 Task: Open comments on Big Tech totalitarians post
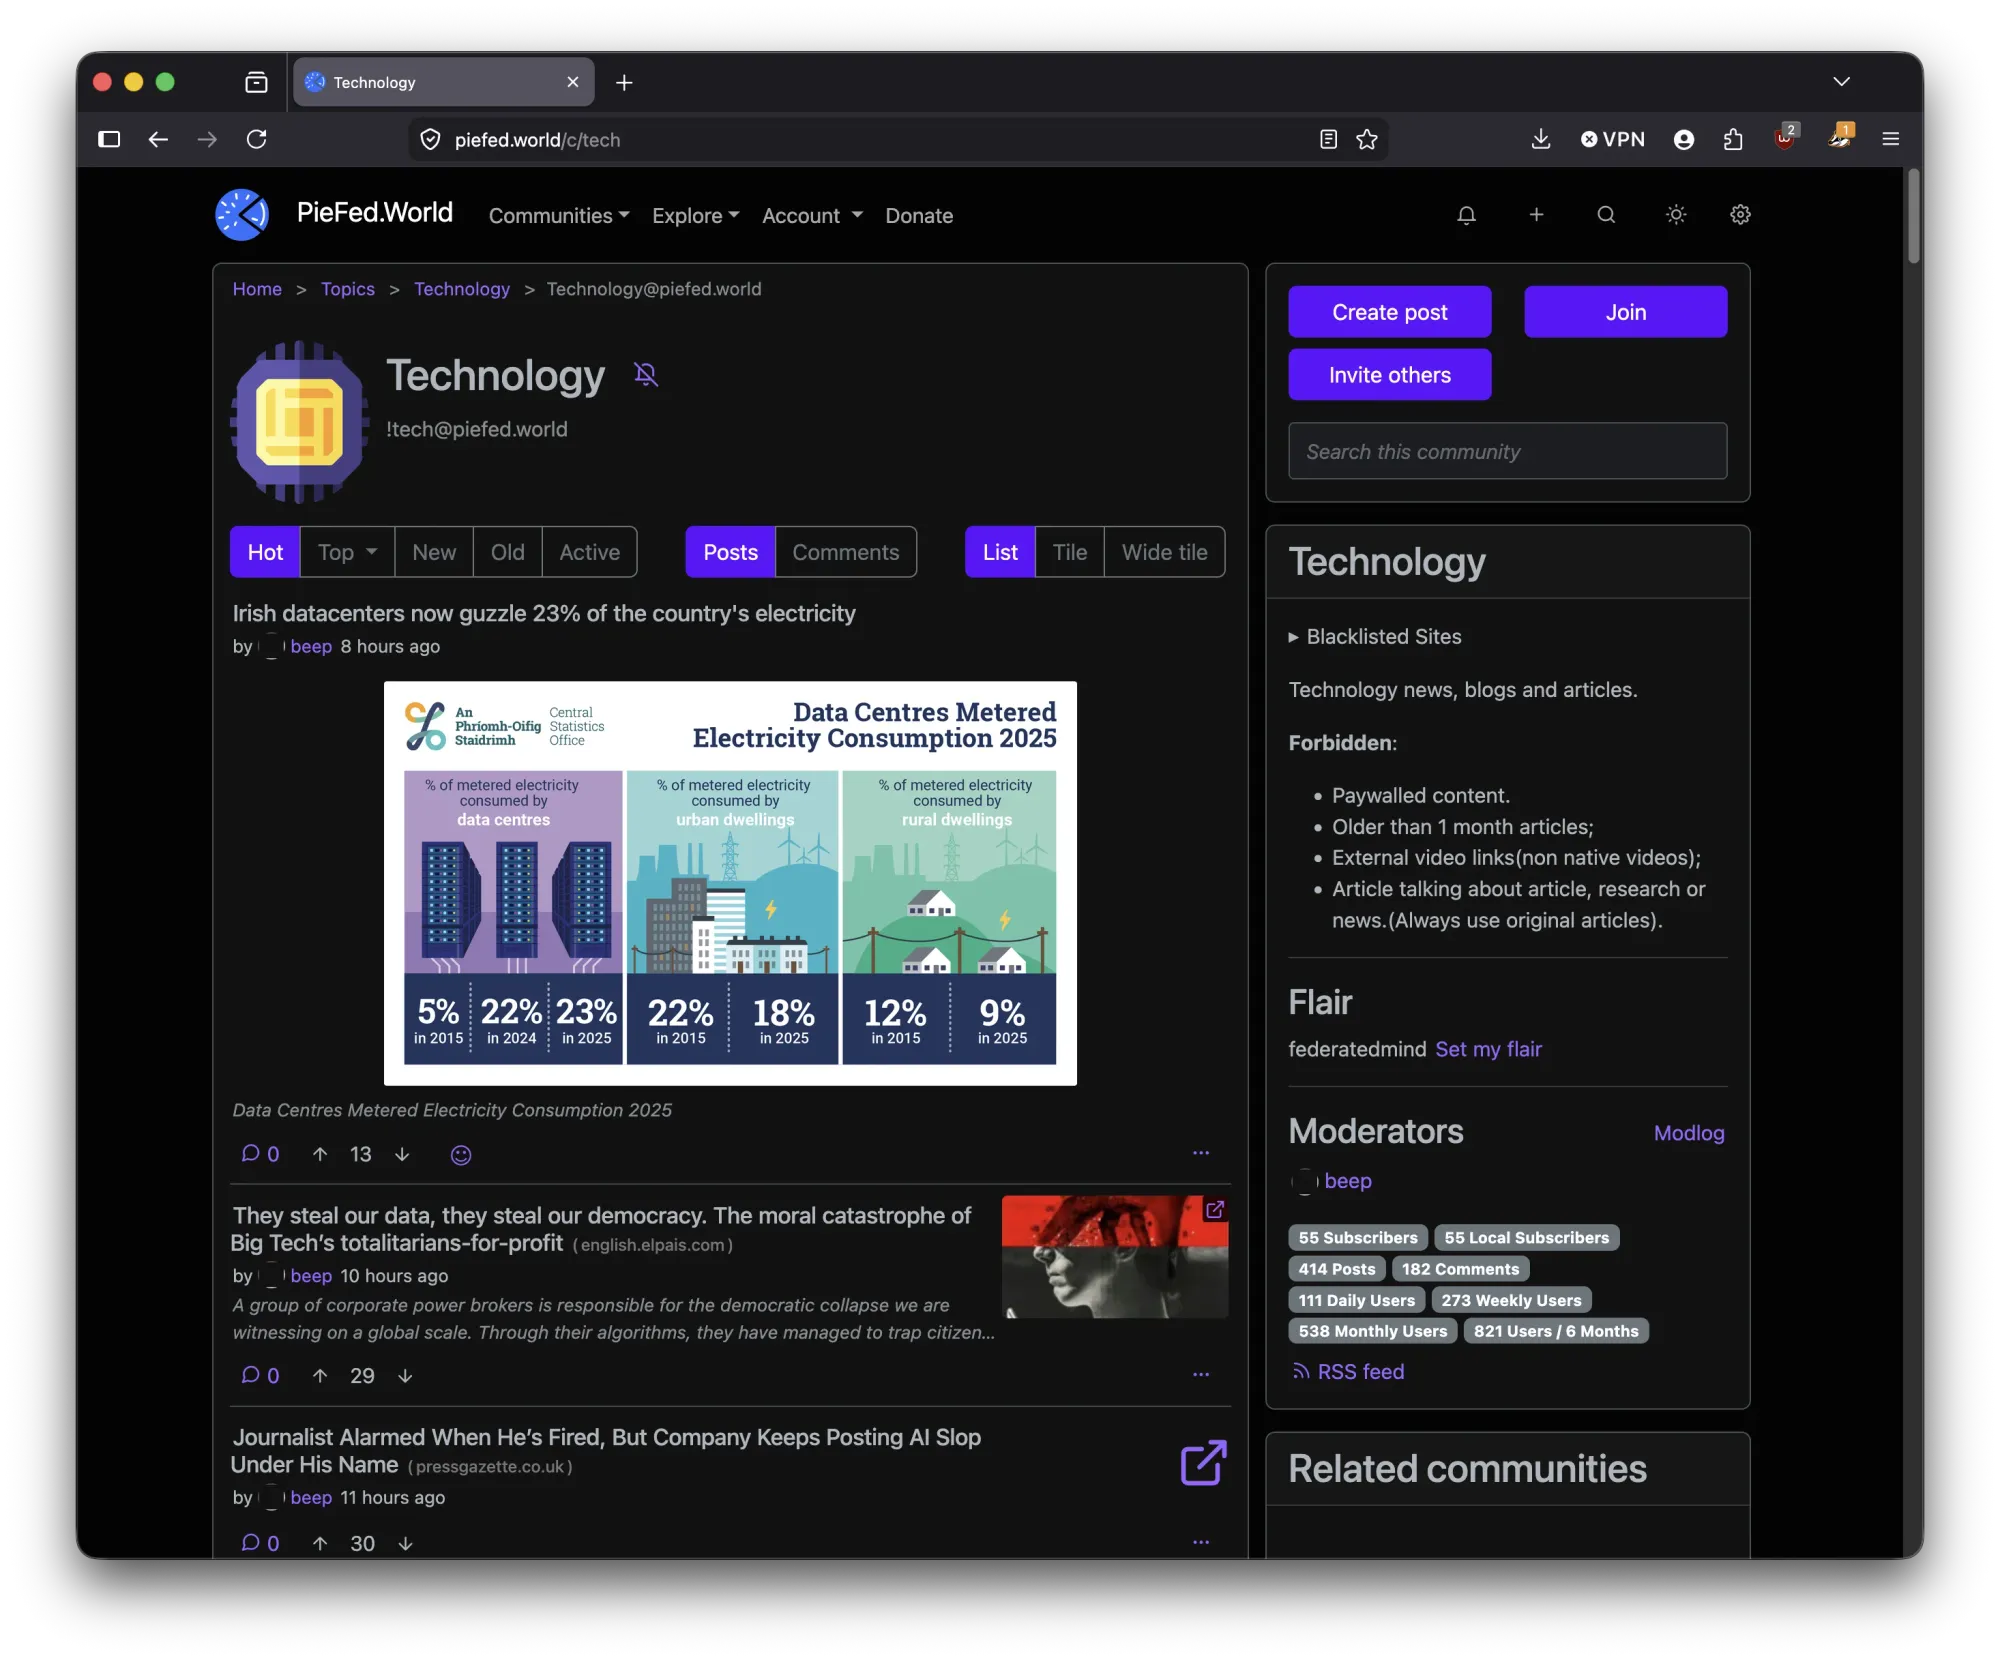point(260,1376)
